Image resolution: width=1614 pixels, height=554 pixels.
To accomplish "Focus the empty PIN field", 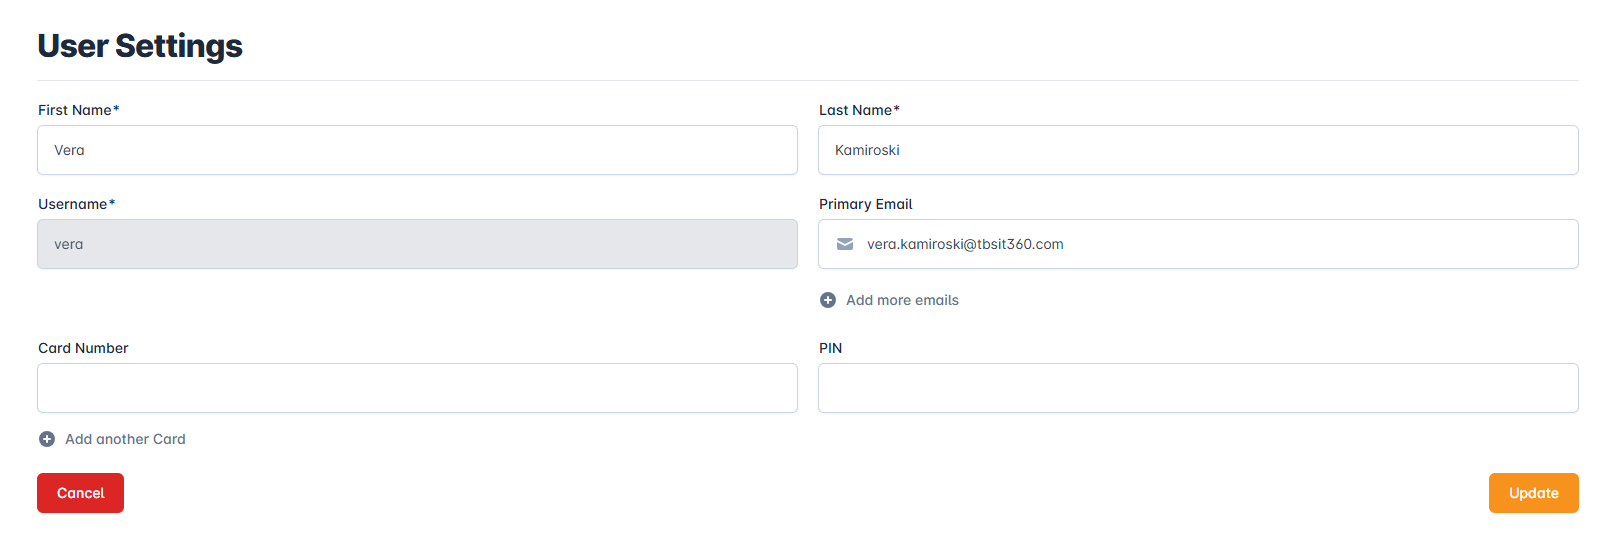I will [x=1198, y=388].
